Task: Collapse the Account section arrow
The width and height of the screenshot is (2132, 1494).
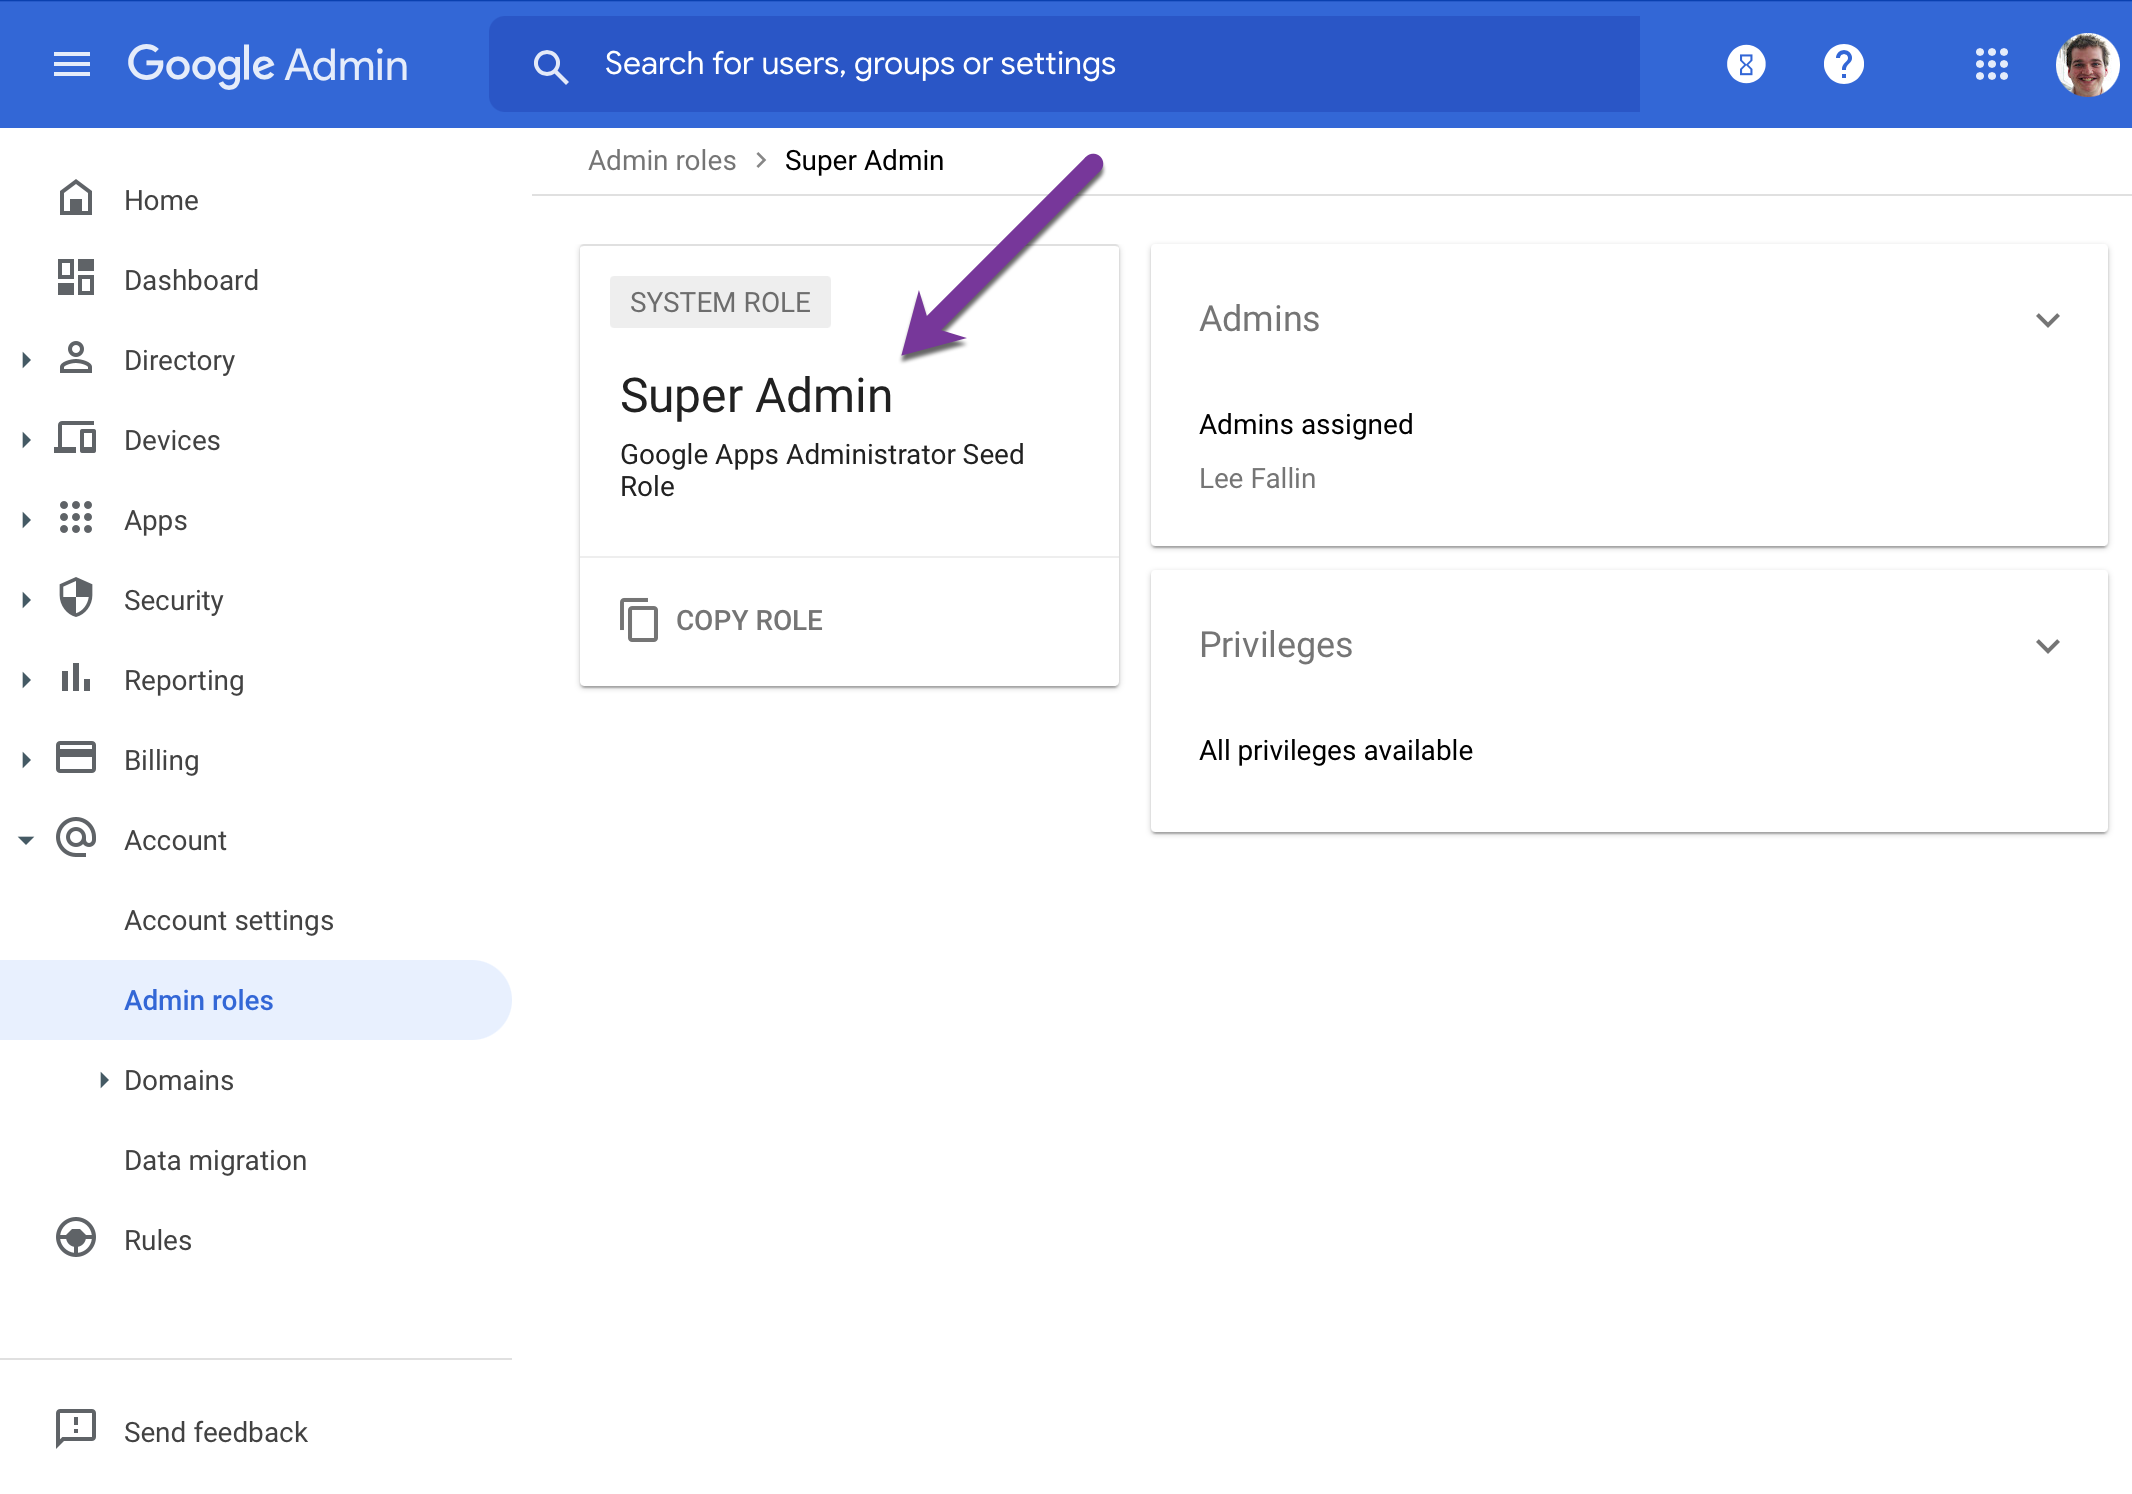Action: 27,840
